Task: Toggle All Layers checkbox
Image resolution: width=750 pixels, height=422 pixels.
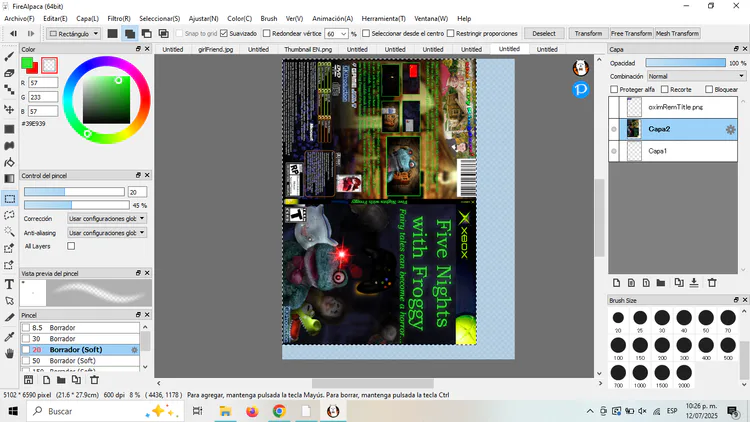Action: point(71,246)
